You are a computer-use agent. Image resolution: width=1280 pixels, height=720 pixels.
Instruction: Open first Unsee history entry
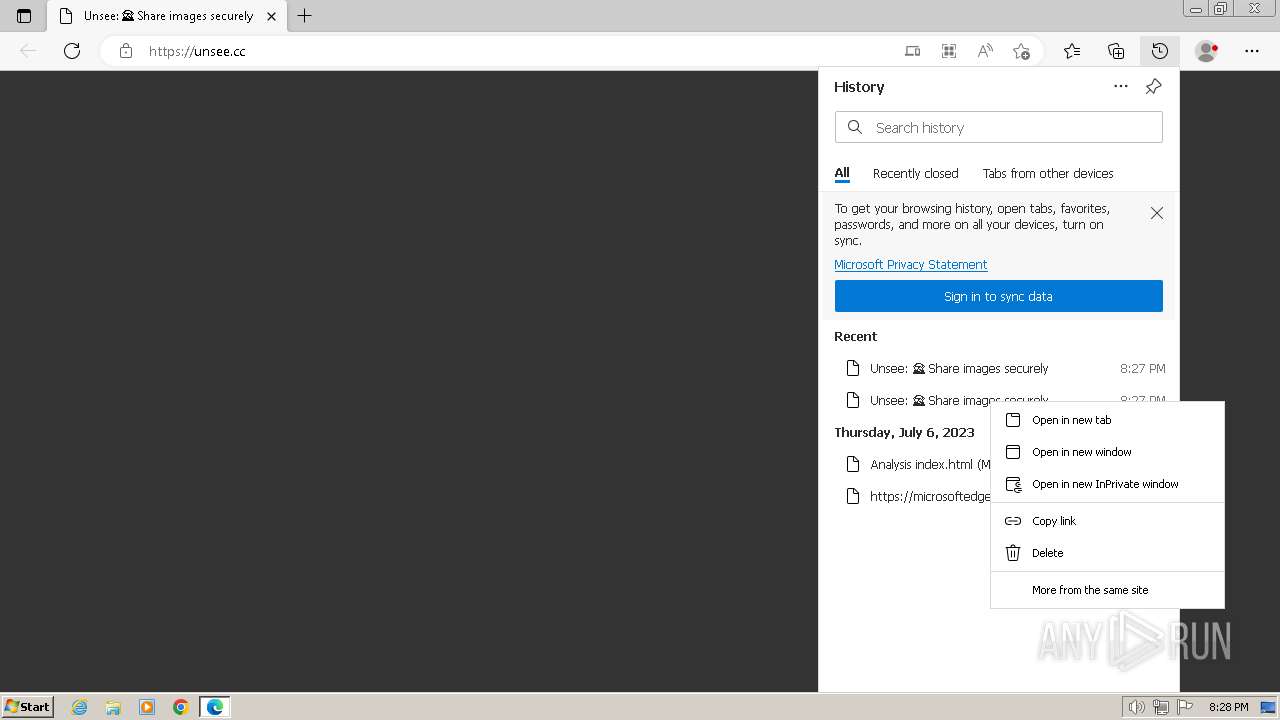click(998, 368)
